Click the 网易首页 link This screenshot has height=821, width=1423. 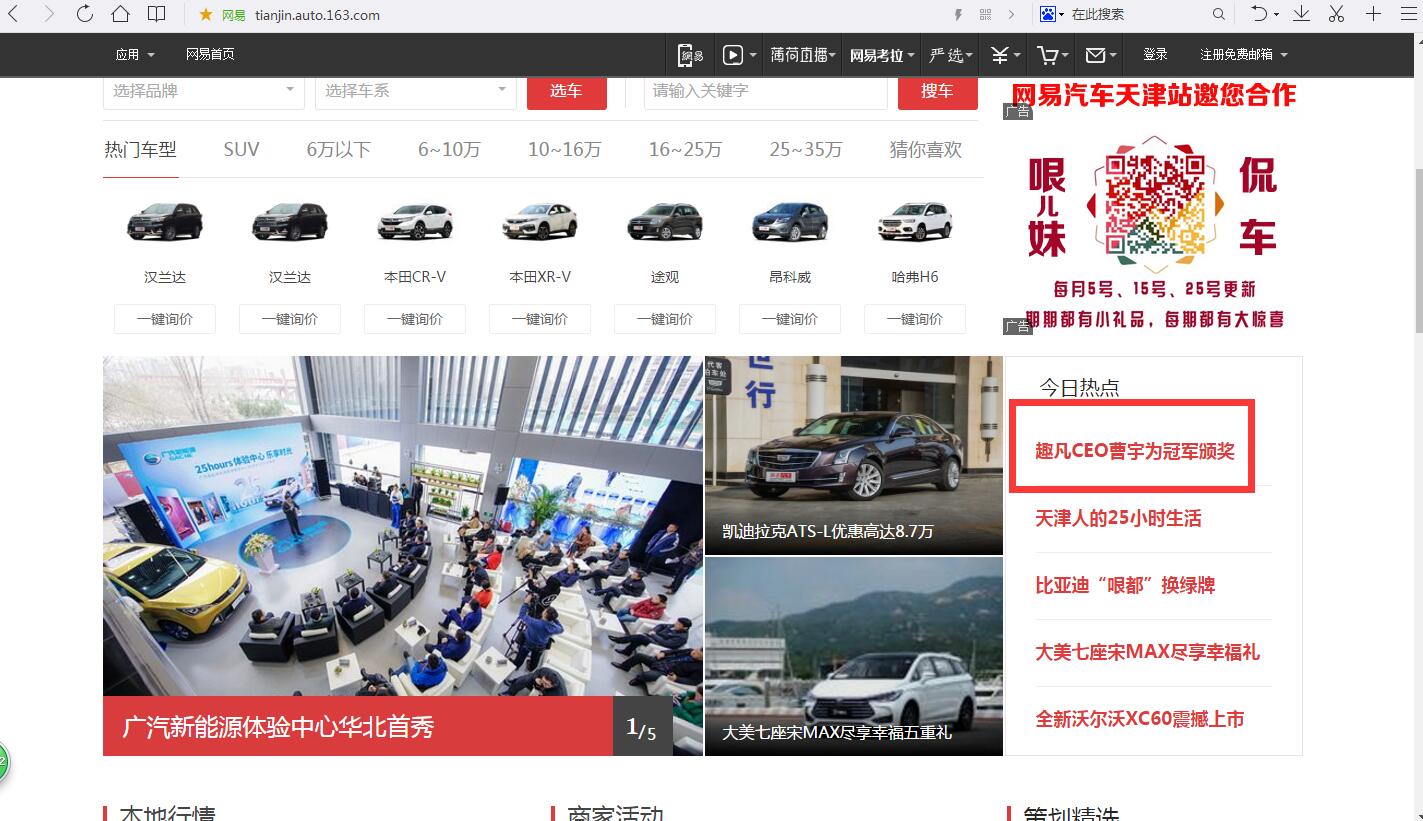pyautogui.click(x=210, y=54)
